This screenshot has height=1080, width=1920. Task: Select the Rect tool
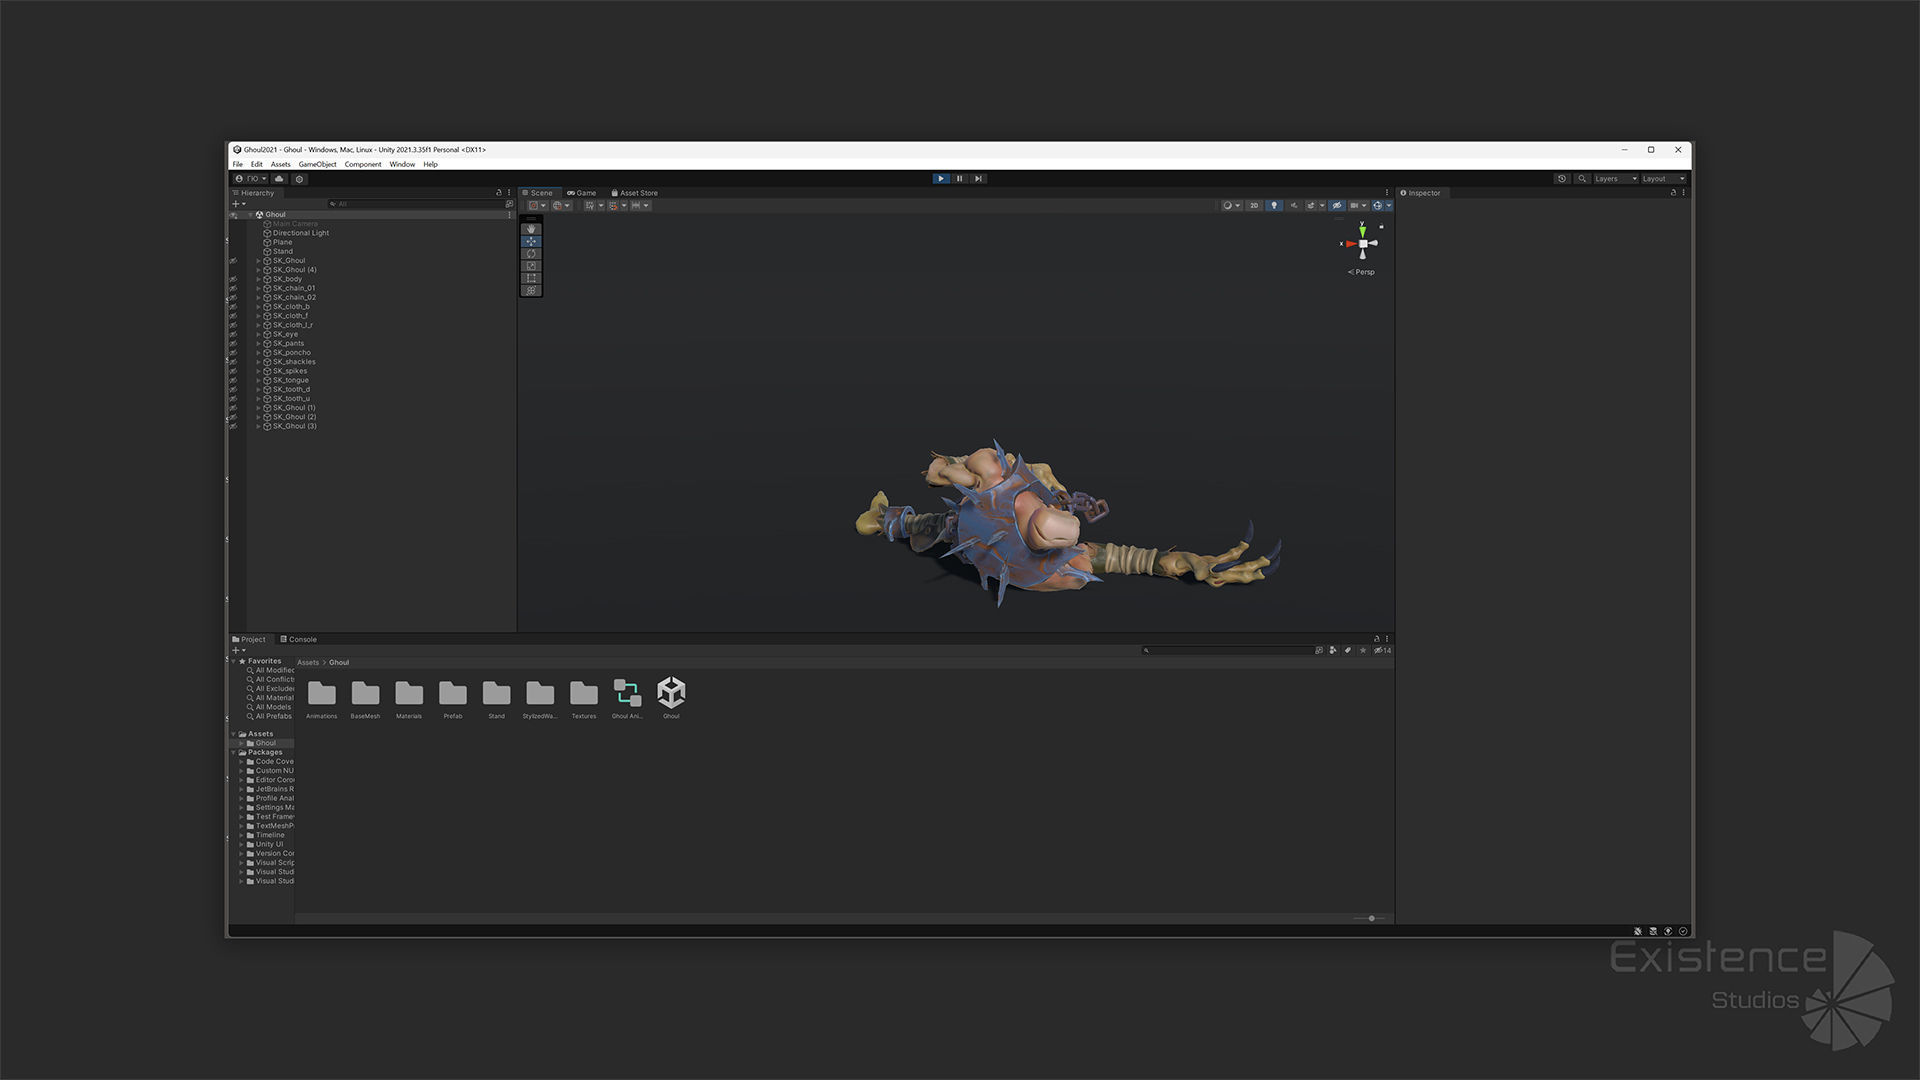click(531, 278)
